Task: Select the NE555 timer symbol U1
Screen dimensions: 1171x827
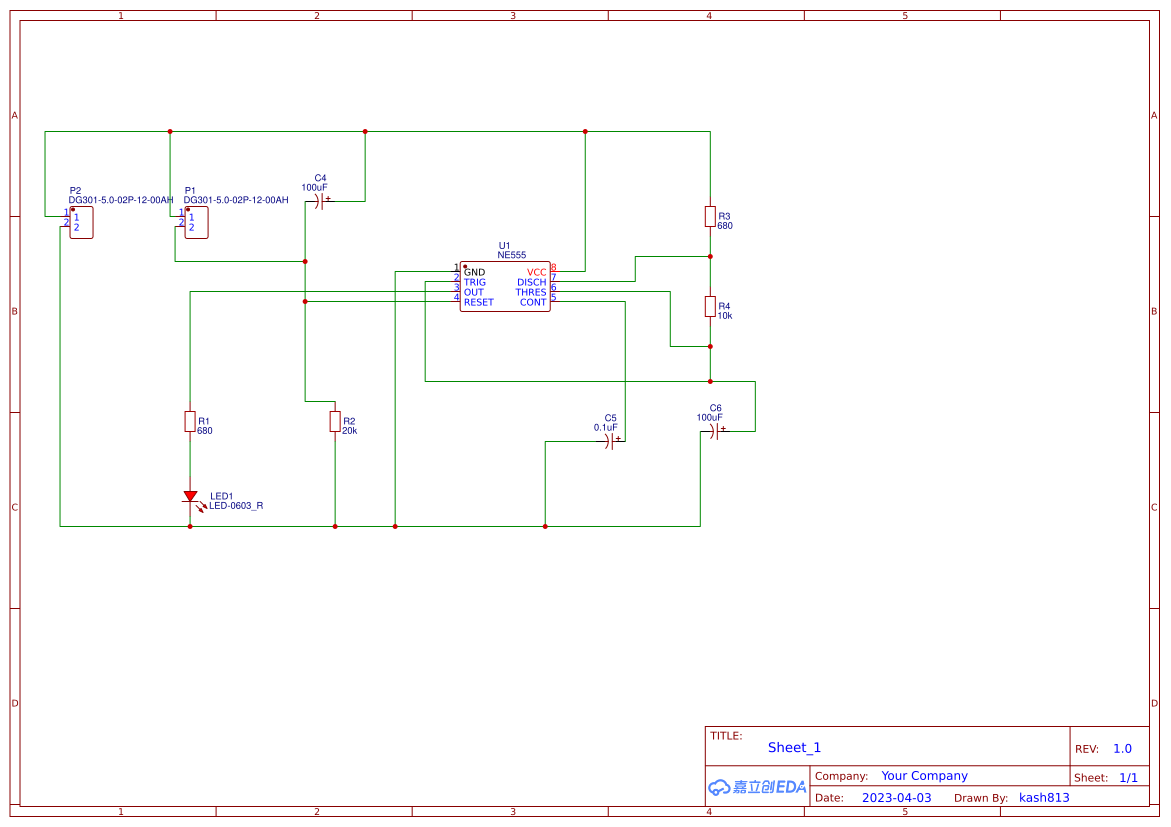Action: tap(505, 283)
